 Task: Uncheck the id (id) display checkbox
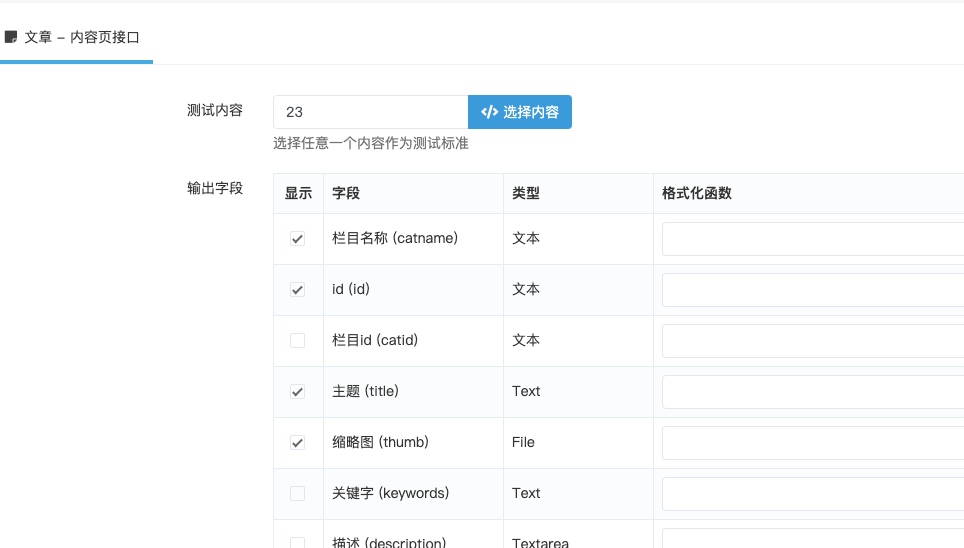[x=298, y=290]
